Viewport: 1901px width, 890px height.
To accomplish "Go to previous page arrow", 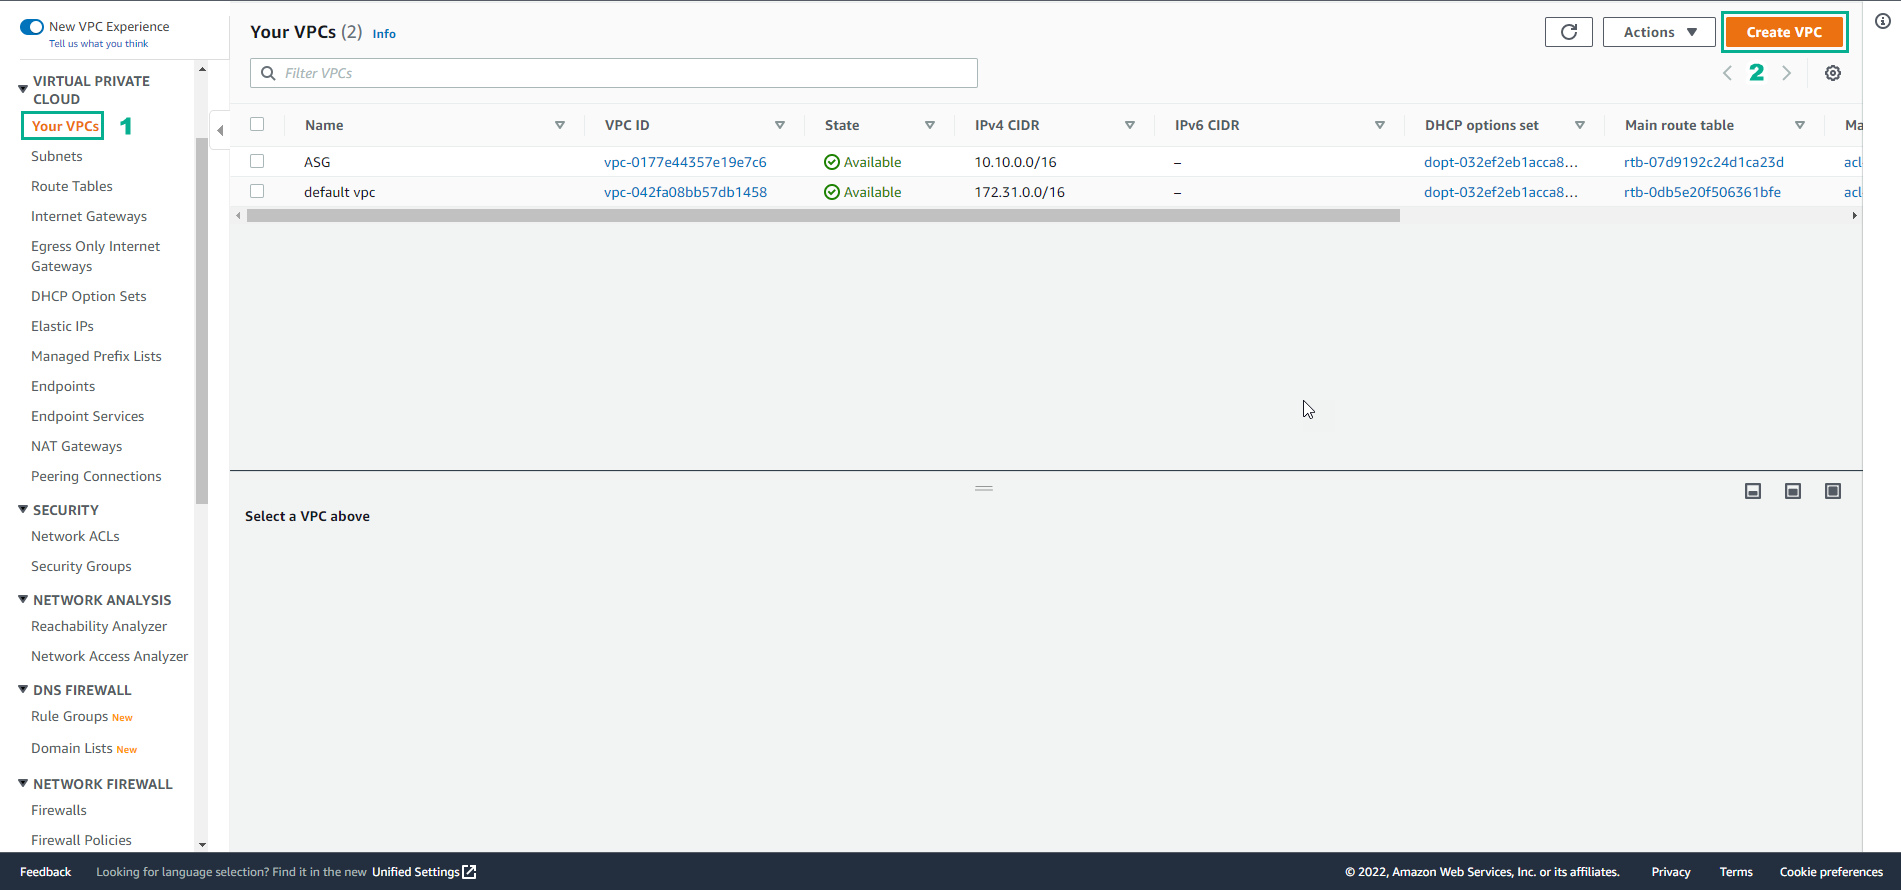I will [1727, 73].
